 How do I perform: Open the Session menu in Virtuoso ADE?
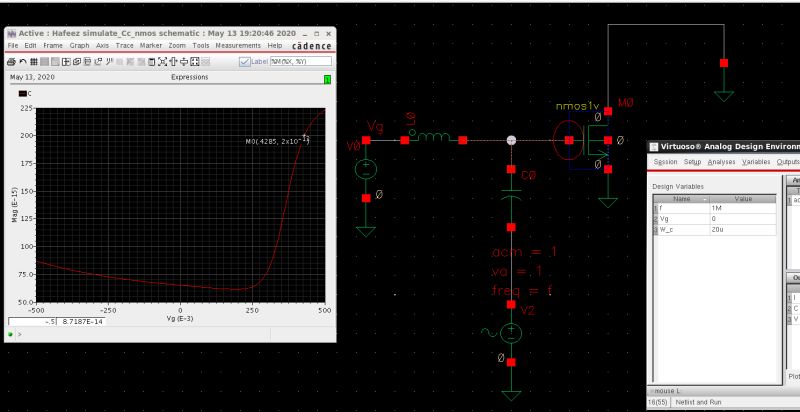pos(665,162)
